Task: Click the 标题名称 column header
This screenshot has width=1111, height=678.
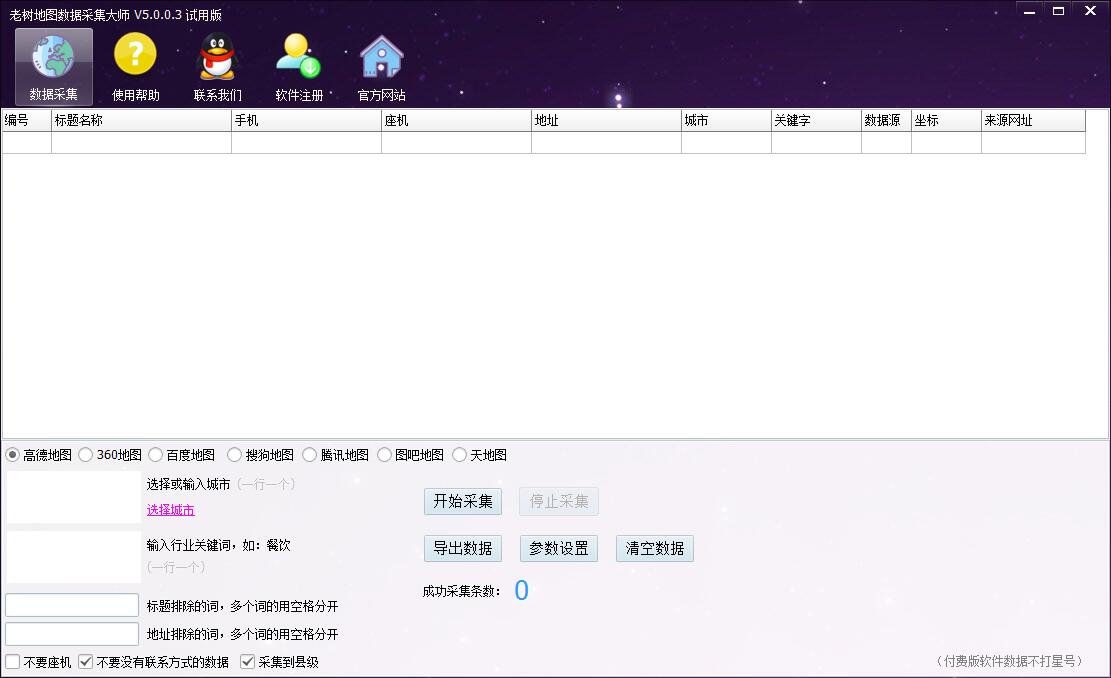Action: tap(140, 120)
